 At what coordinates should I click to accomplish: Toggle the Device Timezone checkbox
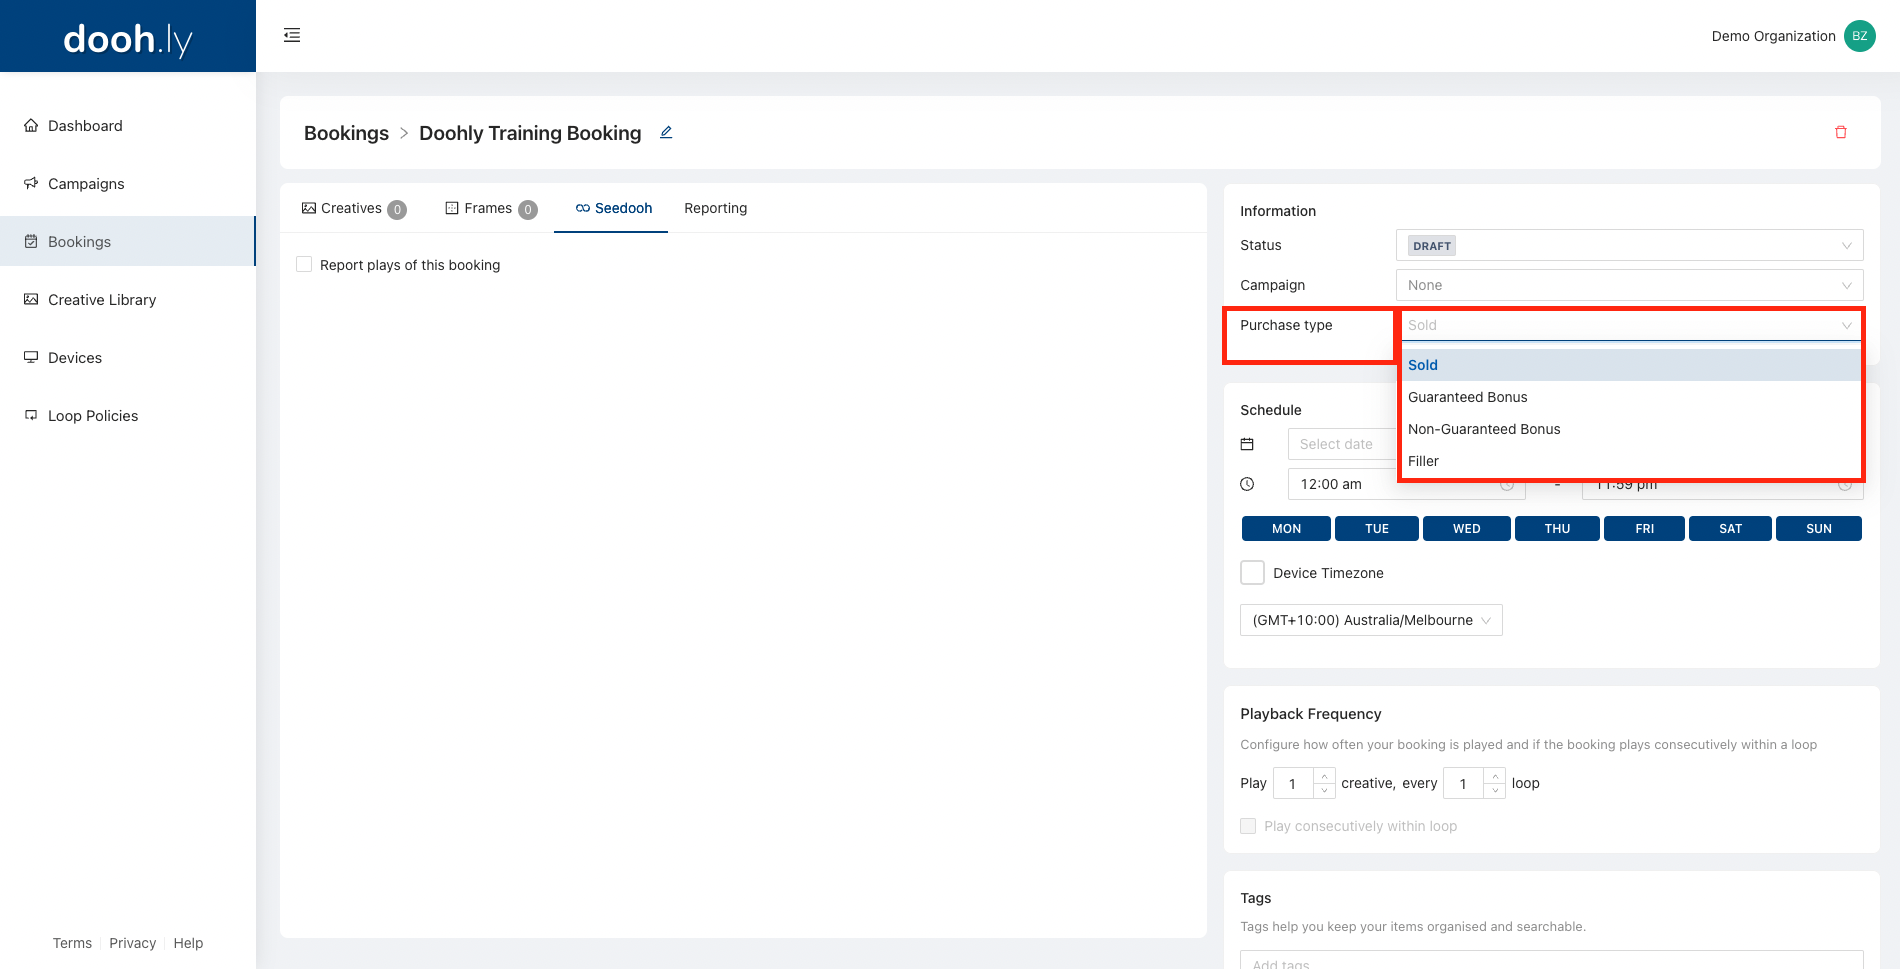coord(1252,573)
